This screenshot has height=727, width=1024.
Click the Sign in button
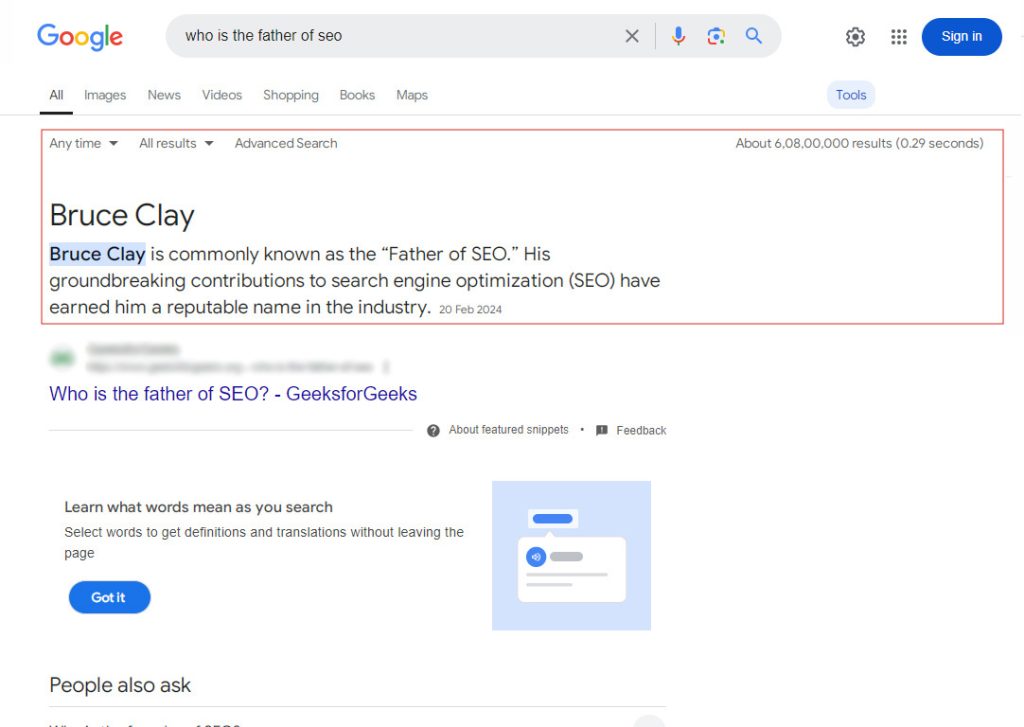point(960,36)
